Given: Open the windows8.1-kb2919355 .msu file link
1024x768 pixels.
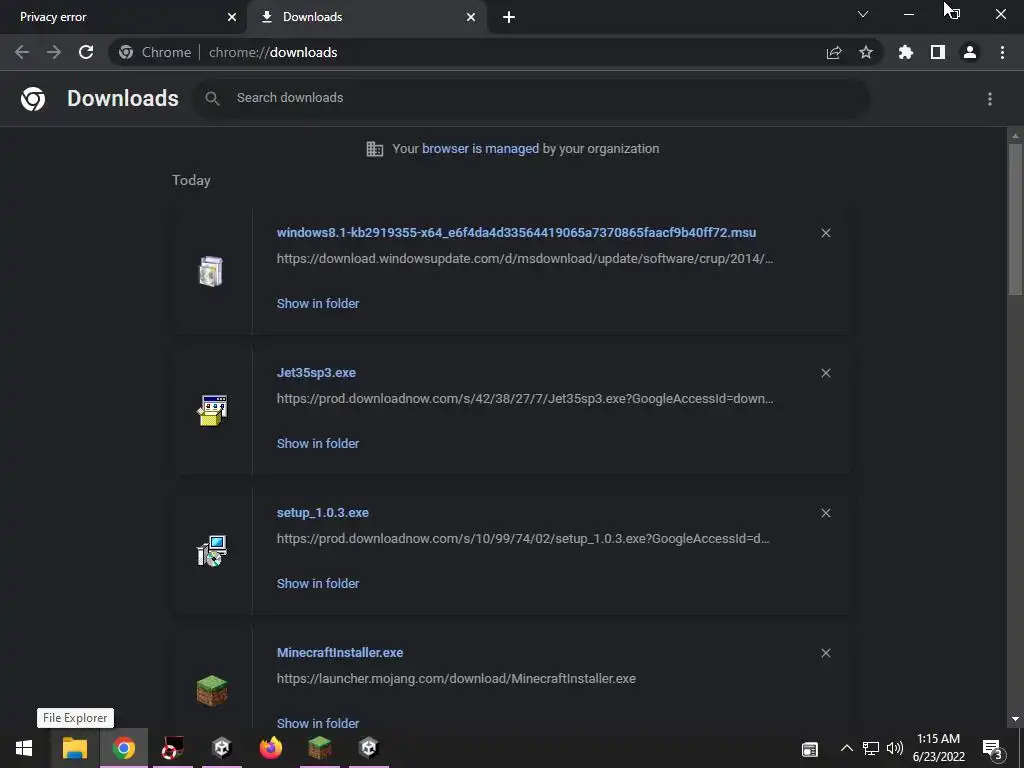Looking at the screenshot, I should click(517, 232).
